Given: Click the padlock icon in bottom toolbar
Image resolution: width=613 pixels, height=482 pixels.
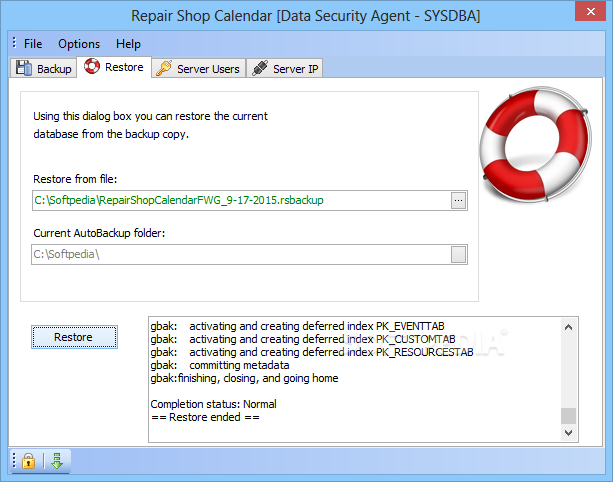Looking at the screenshot, I should (29, 460).
